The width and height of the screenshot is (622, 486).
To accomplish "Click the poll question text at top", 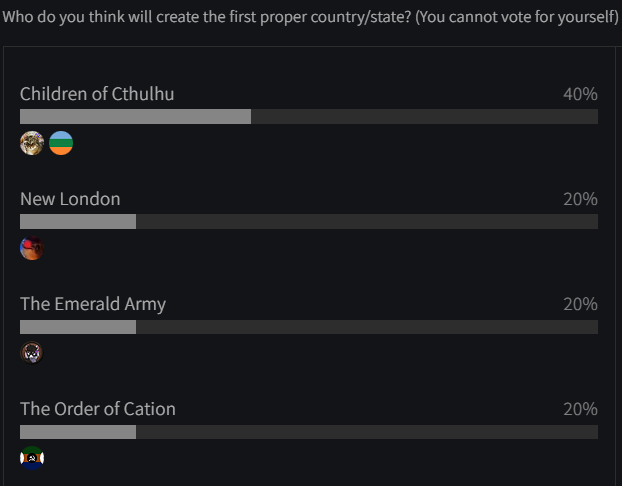I will (x=311, y=17).
